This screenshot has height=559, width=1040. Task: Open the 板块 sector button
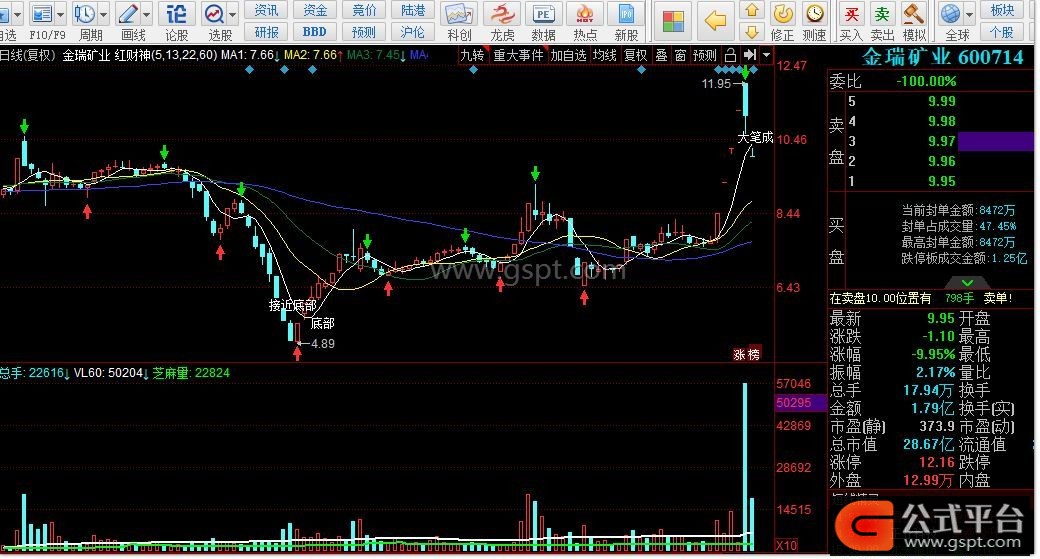[1002, 9]
